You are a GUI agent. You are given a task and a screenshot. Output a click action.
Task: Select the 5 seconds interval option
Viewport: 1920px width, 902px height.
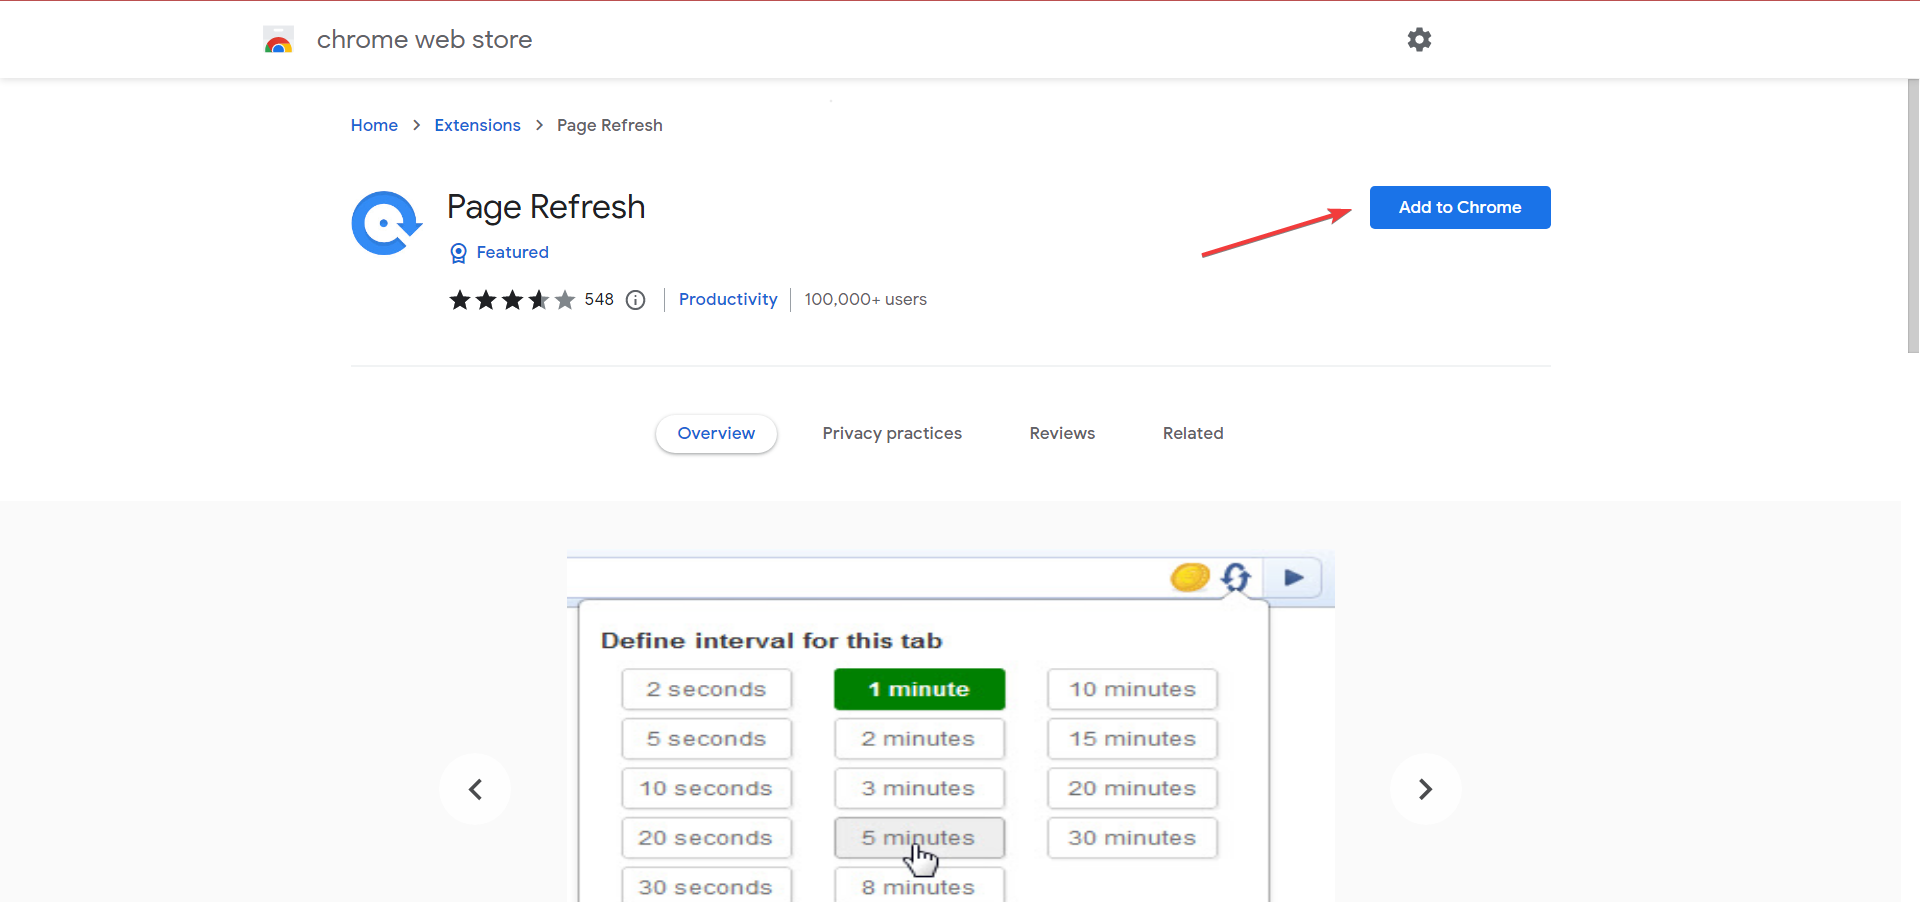(x=706, y=739)
